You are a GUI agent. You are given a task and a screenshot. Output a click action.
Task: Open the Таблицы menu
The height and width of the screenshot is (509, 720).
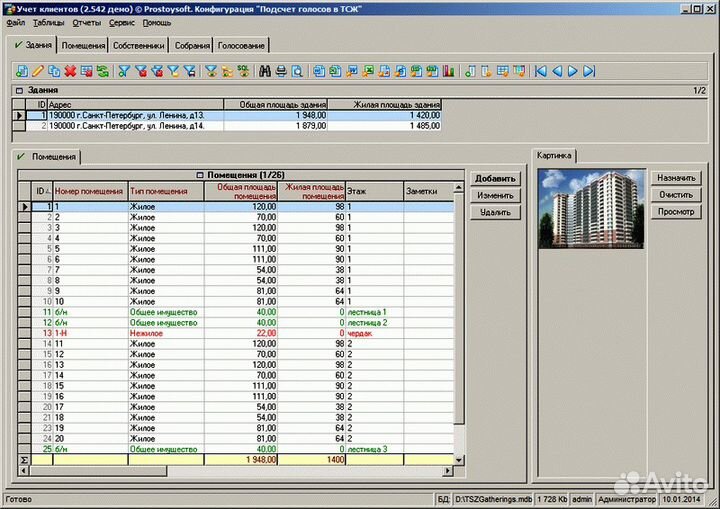pyautogui.click(x=48, y=22)
